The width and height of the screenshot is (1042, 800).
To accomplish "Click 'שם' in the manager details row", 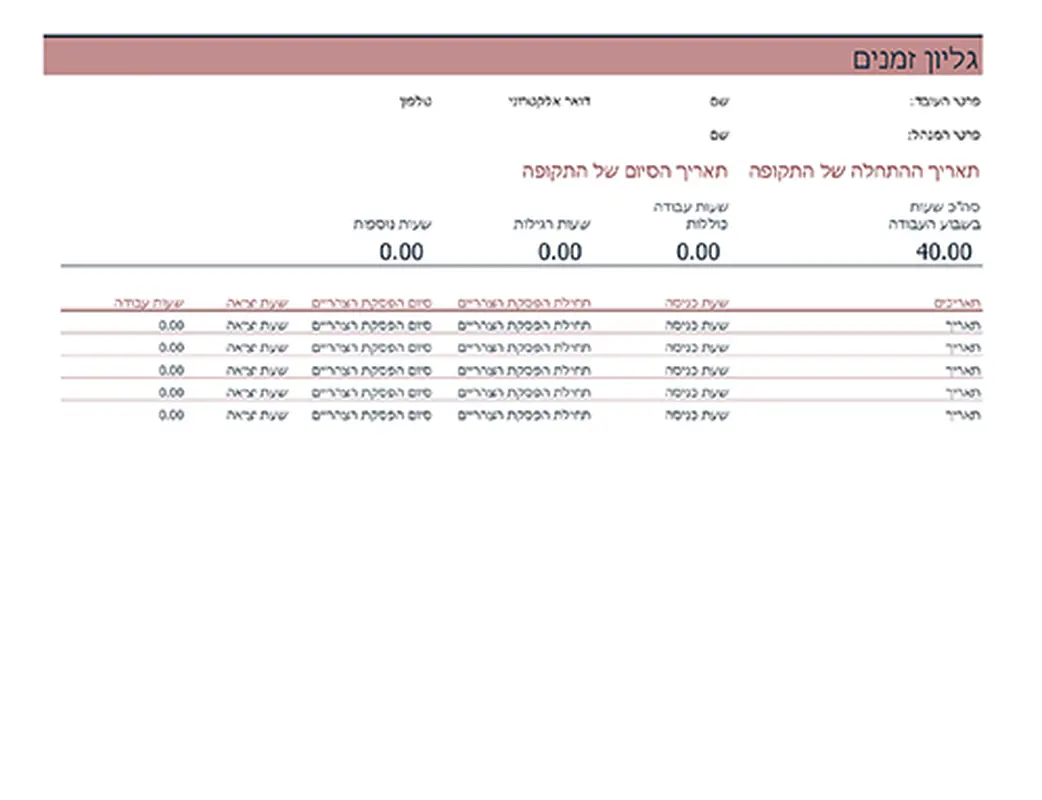I will pos(719,135).
